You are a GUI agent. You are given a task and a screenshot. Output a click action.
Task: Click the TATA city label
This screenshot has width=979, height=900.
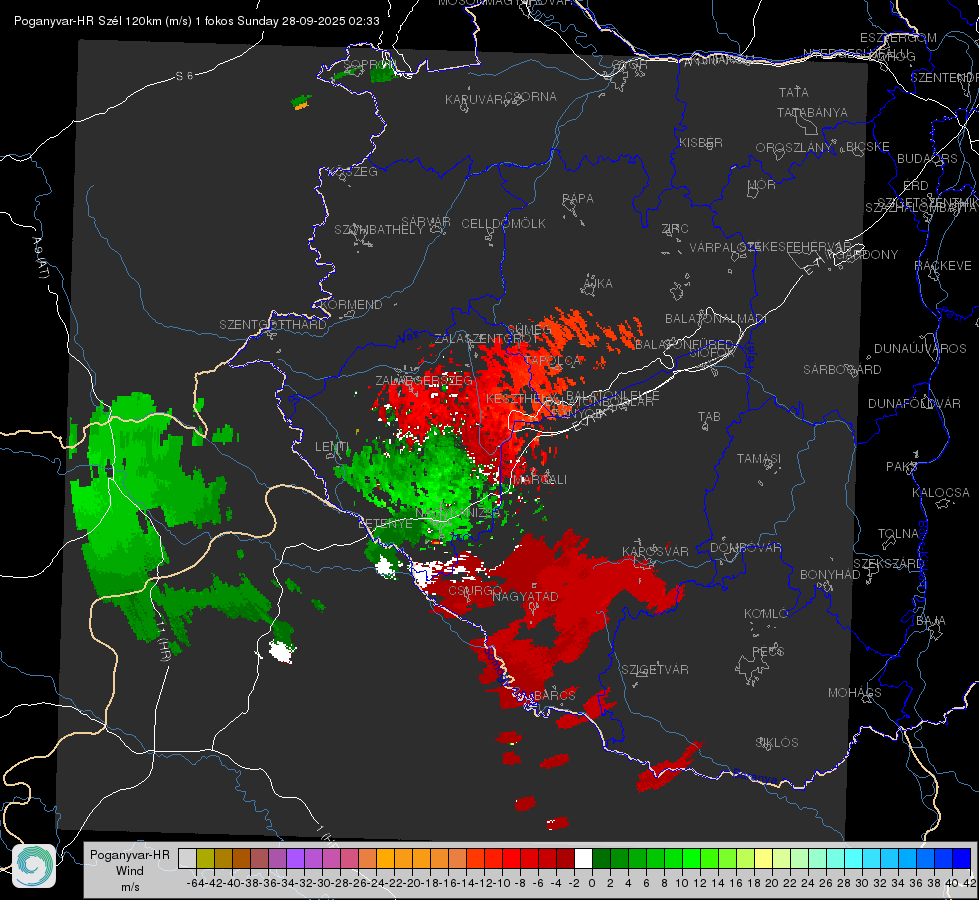point(794,92)
